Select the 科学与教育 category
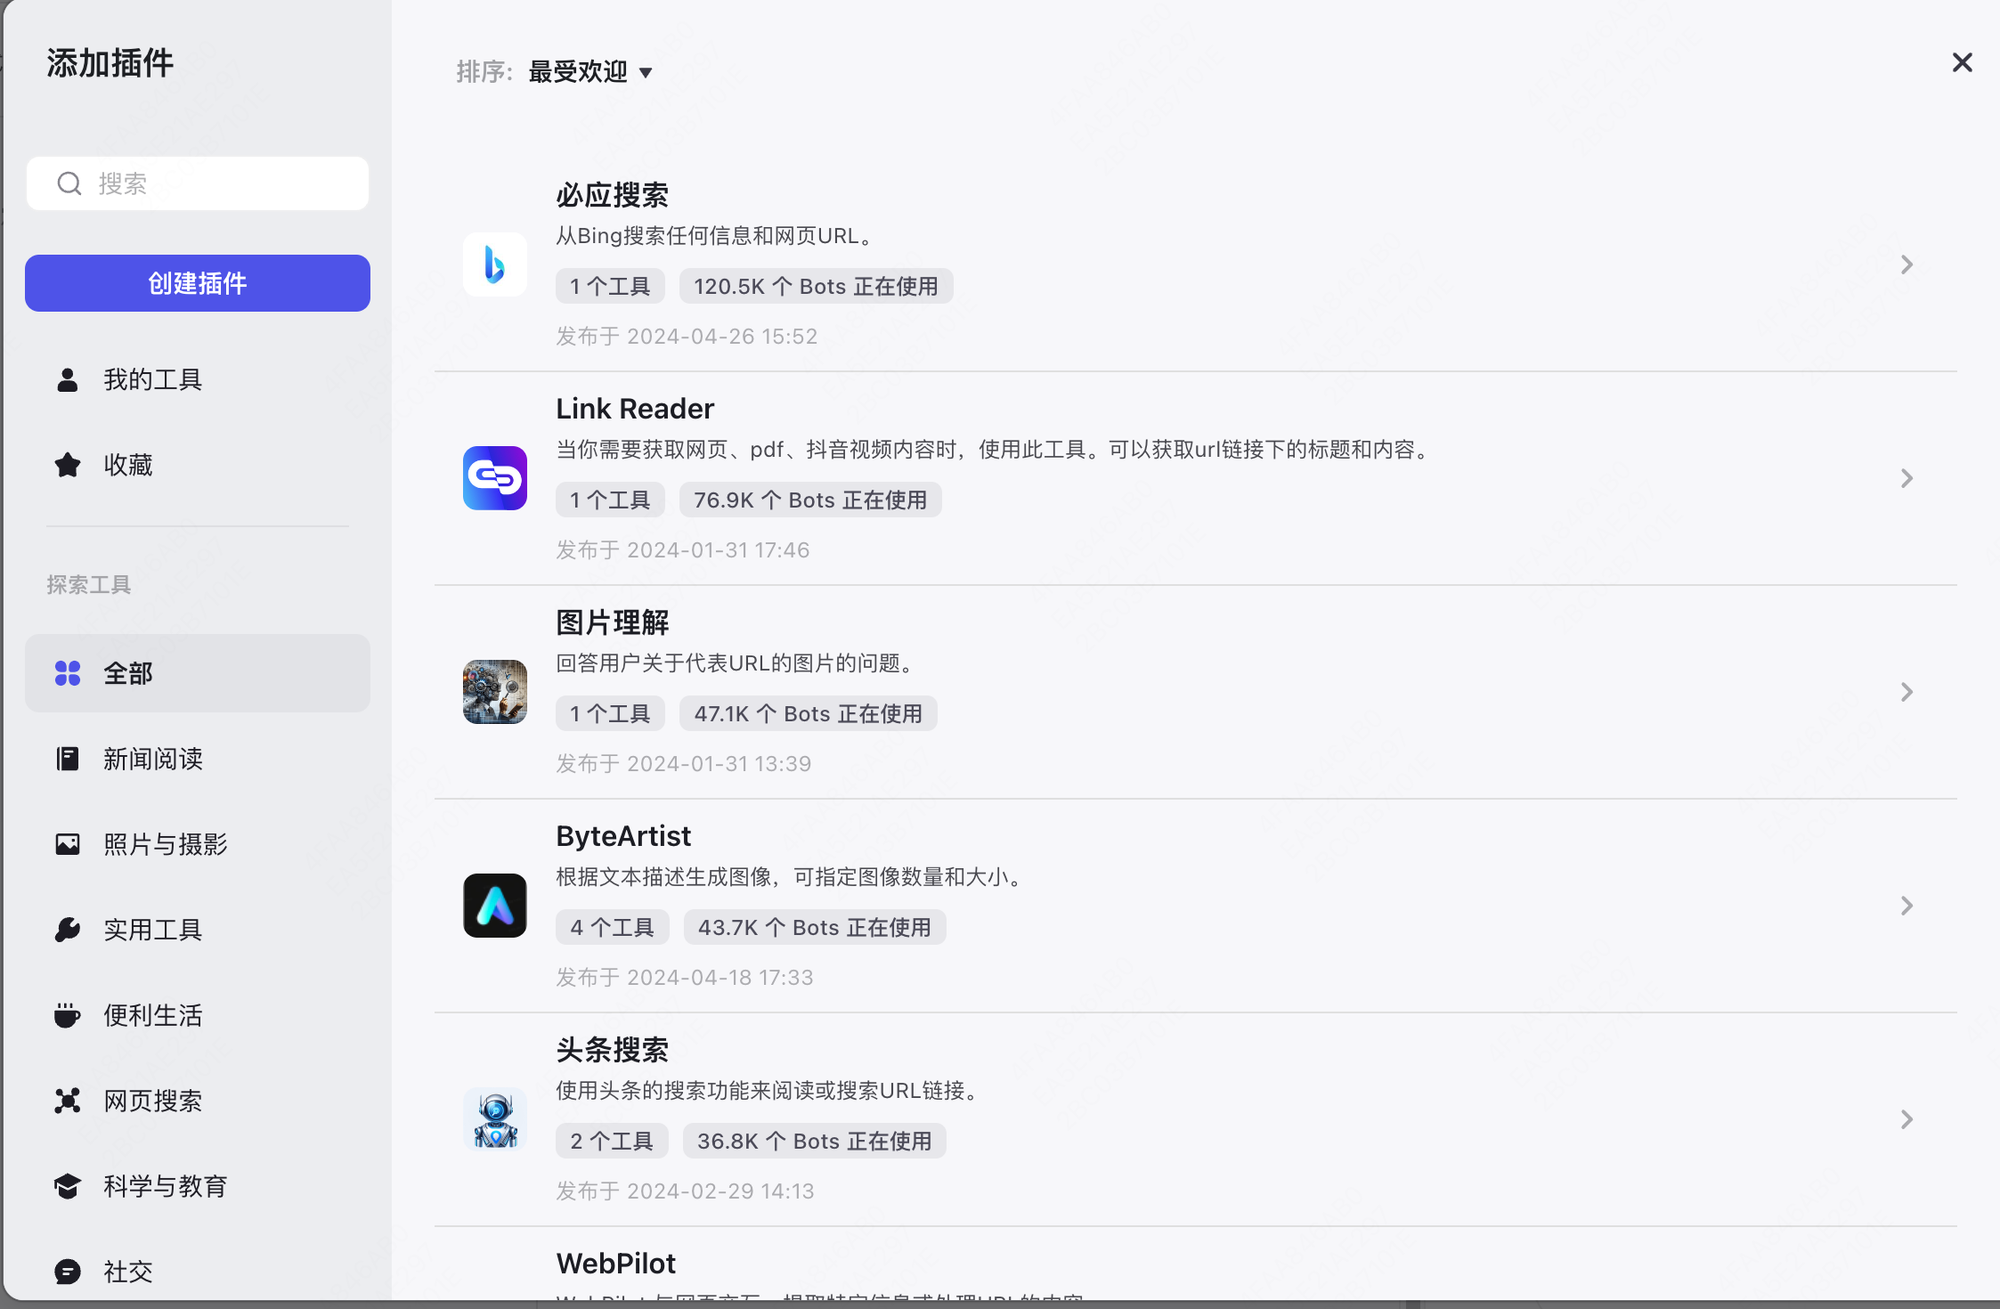Screen dimensions: 2000x1309 point(165,1187)
